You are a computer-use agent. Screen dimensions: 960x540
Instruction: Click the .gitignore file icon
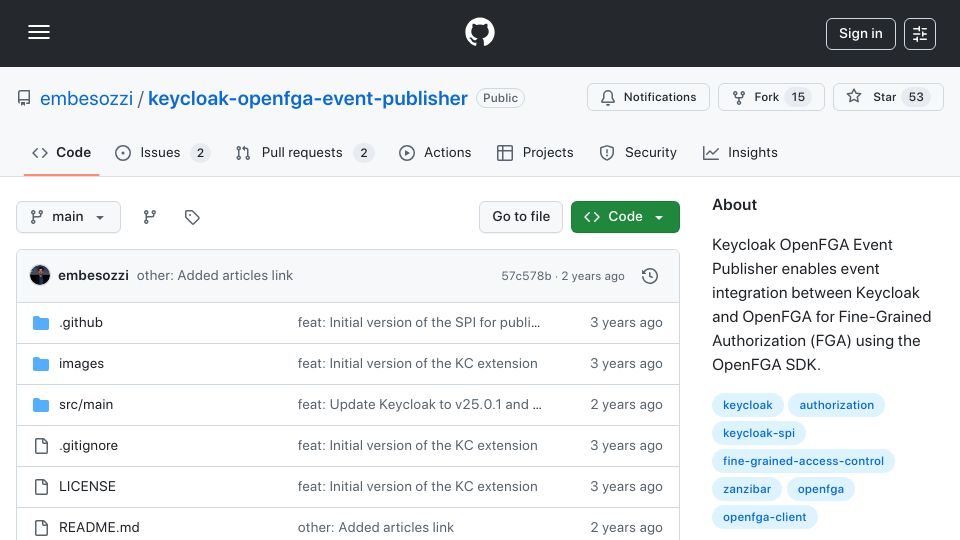tap(41, 446)
